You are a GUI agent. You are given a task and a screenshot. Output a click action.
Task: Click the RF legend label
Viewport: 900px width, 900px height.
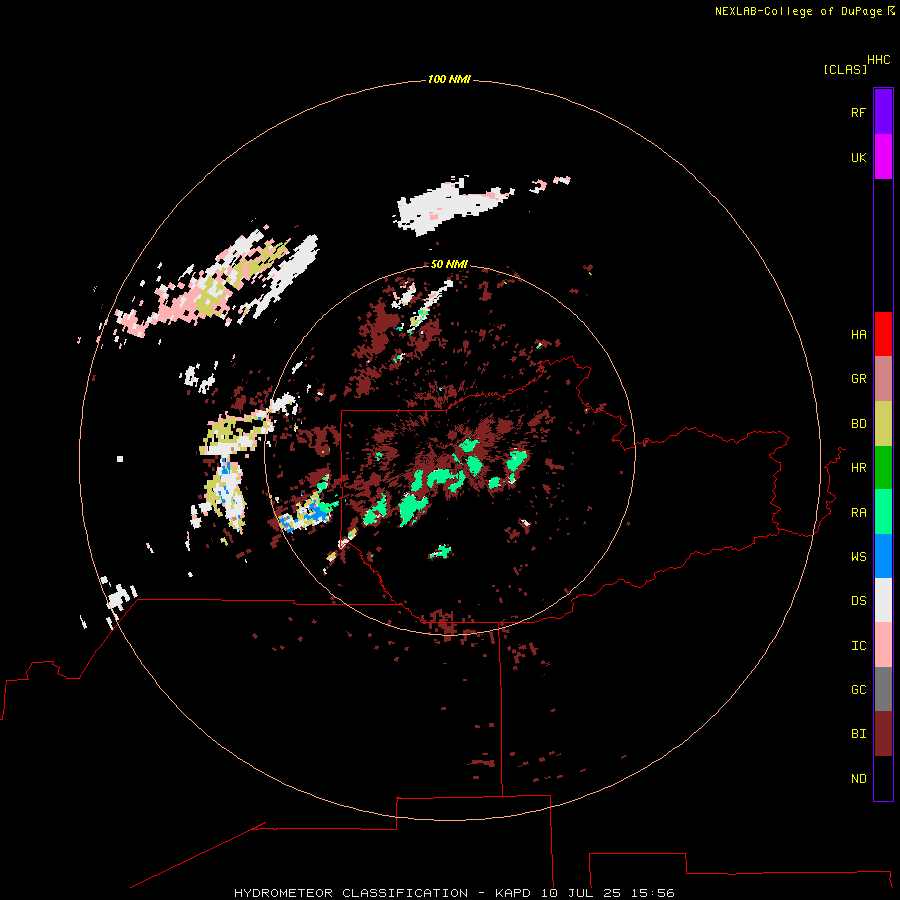[858, 112]
